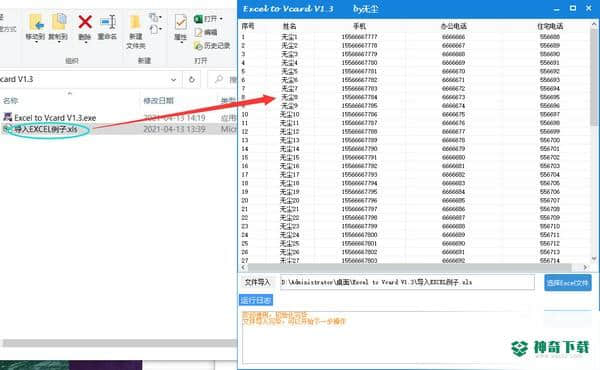This screenshot has width=600, height=370.
Task: Click the Explorer horizontal scrollbar
Action: [x=119, y=343]
